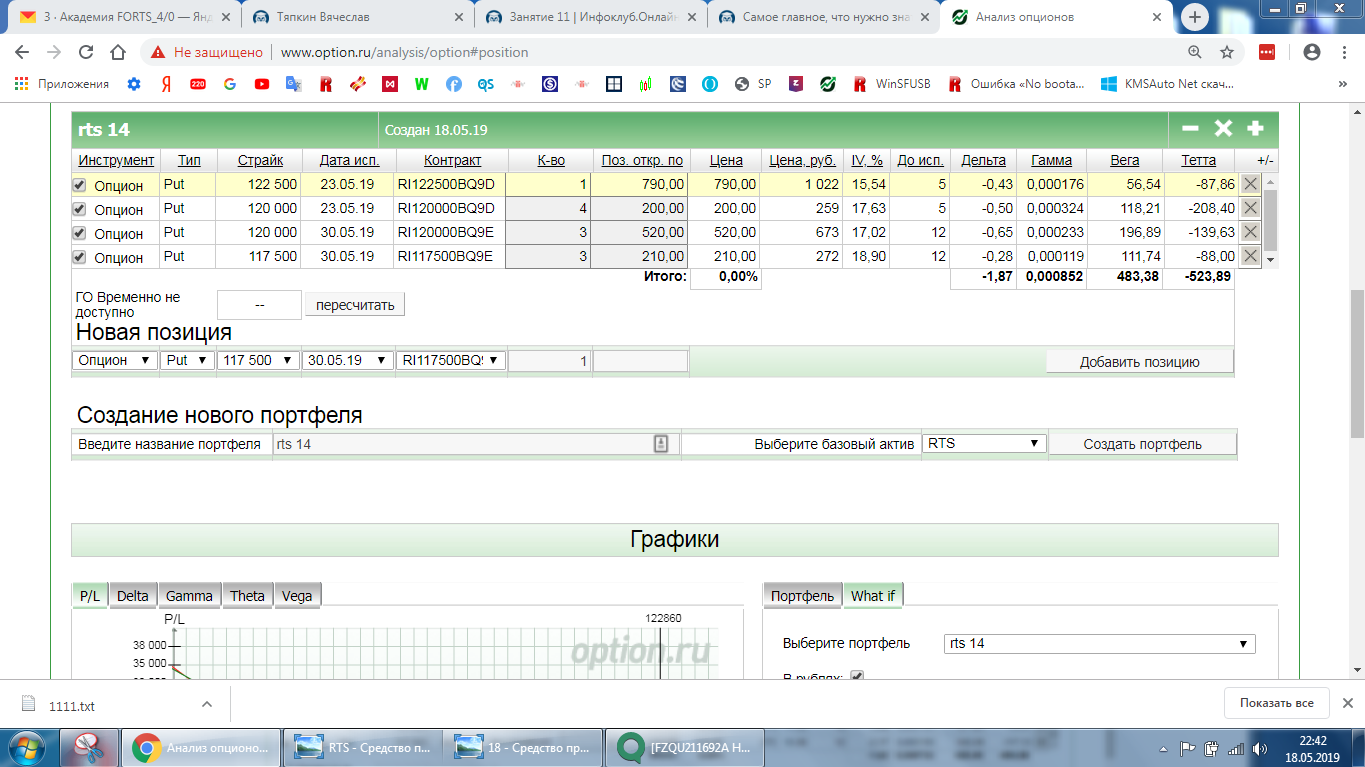Screen dimensions: 1365x767
Task: Remove the RI117500BQ9E option row
Action: point(1250,256)
